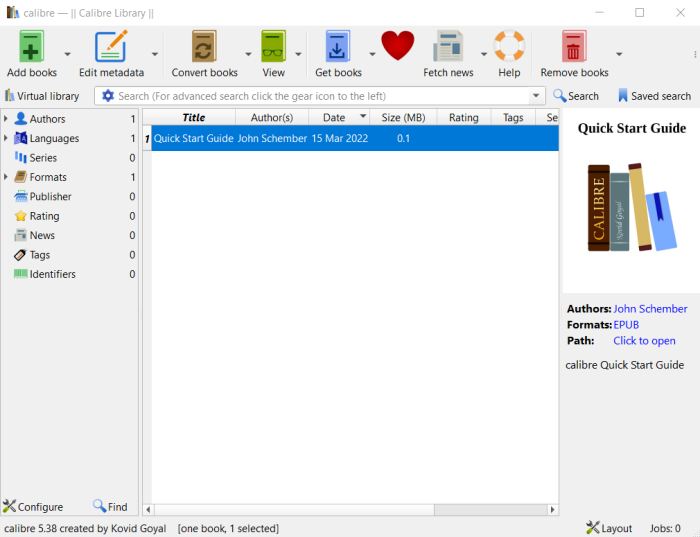Click the Remove books trash icon
This screenshot has height=537, width=700.
[574, 46]
